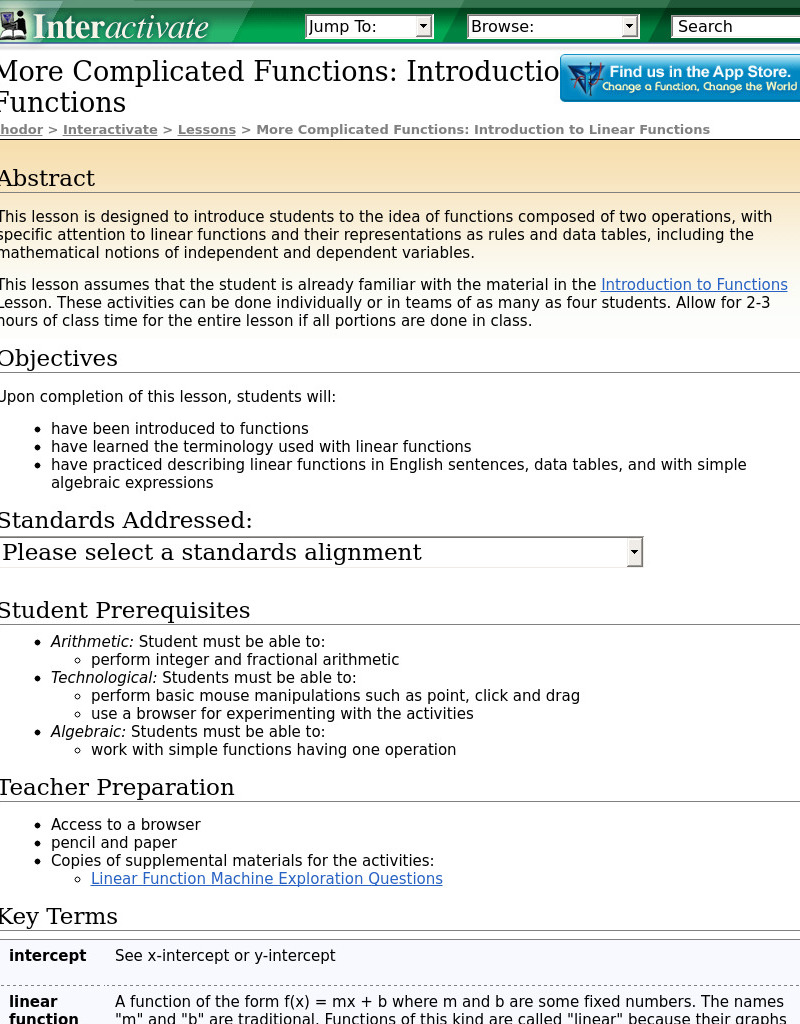Click the Teacher Preparation heading
The width and height of the screenshot is (800, 1024).
coord(117,787)
